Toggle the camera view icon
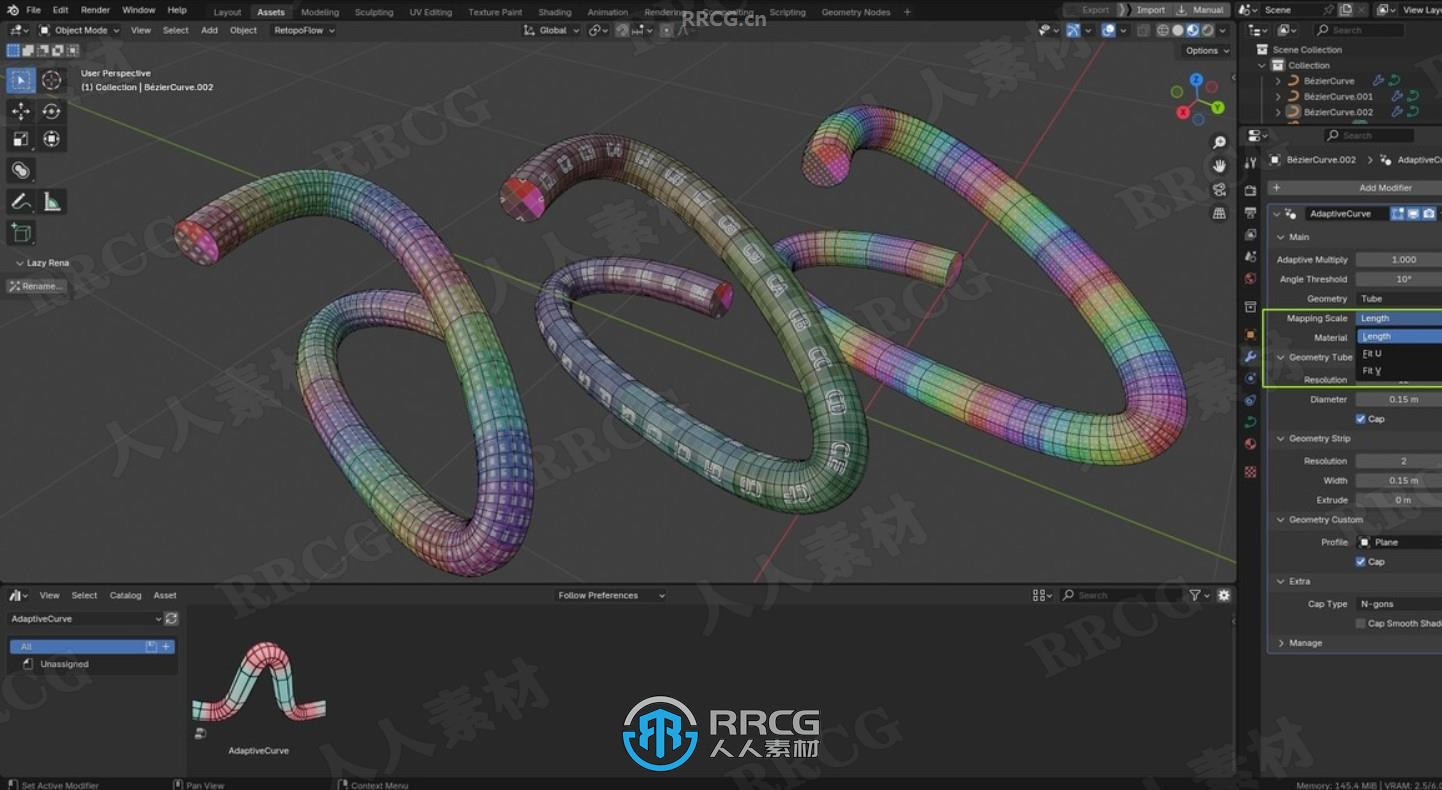This screenshot has height=790, width=1442. click(x=1219, y=189)
